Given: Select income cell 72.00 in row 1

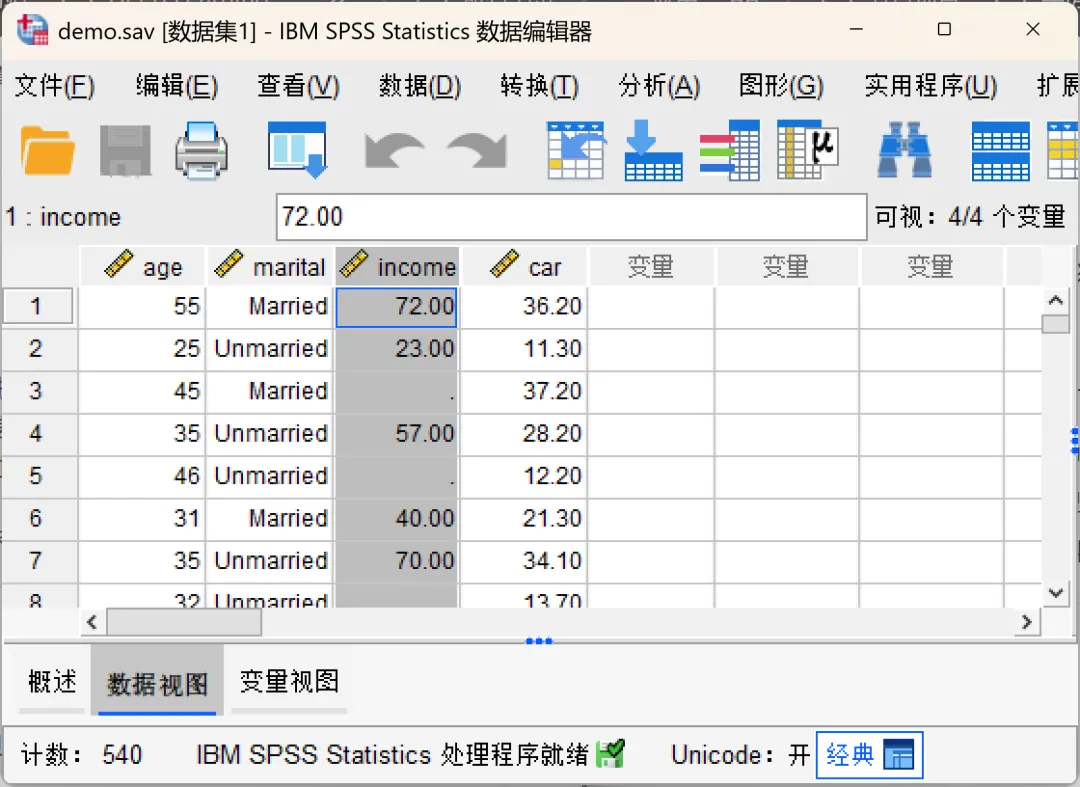Looking at the screenshot, I should [x=397, y=306].
